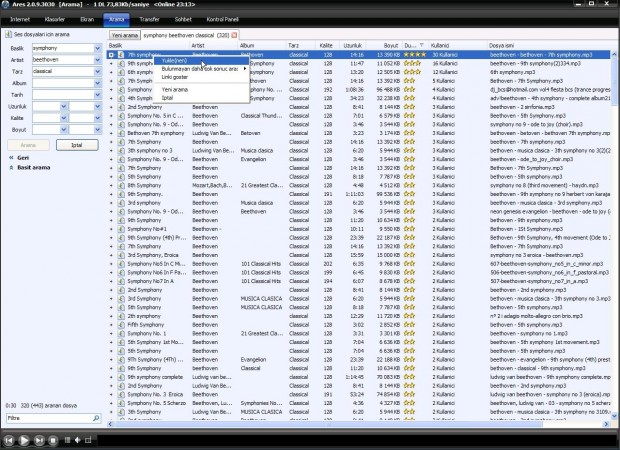
Task: Click the fullscreen icon in the player bar
Action: (x=88, y=440)
